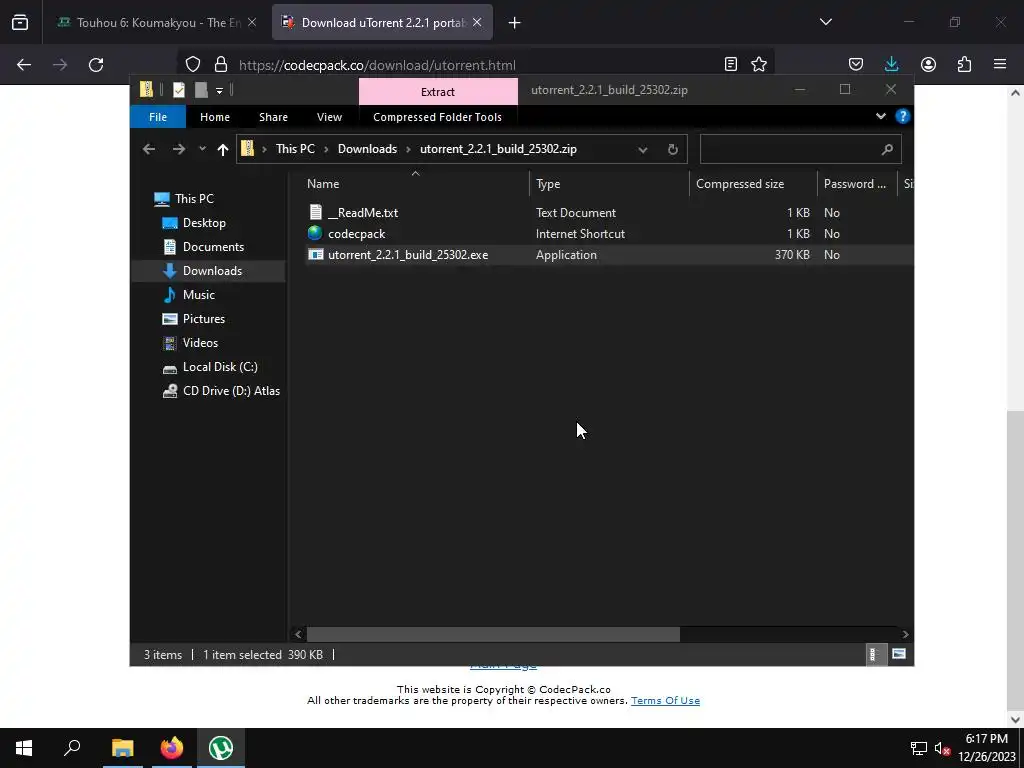1024x768 pixels.
Task: Open Pictures in navigation pane
Action: pyautogui.click(x=204, y=319)
